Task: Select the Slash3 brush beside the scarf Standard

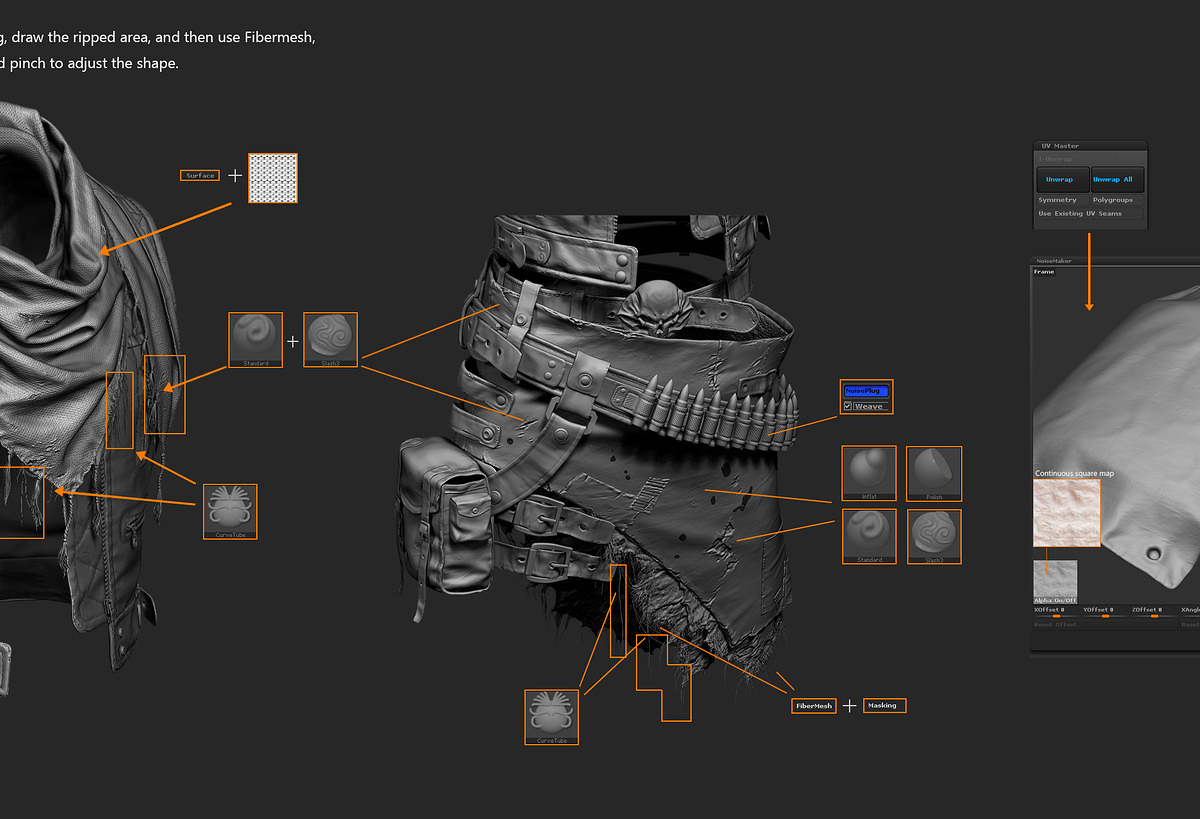Action: pos(330,340)
